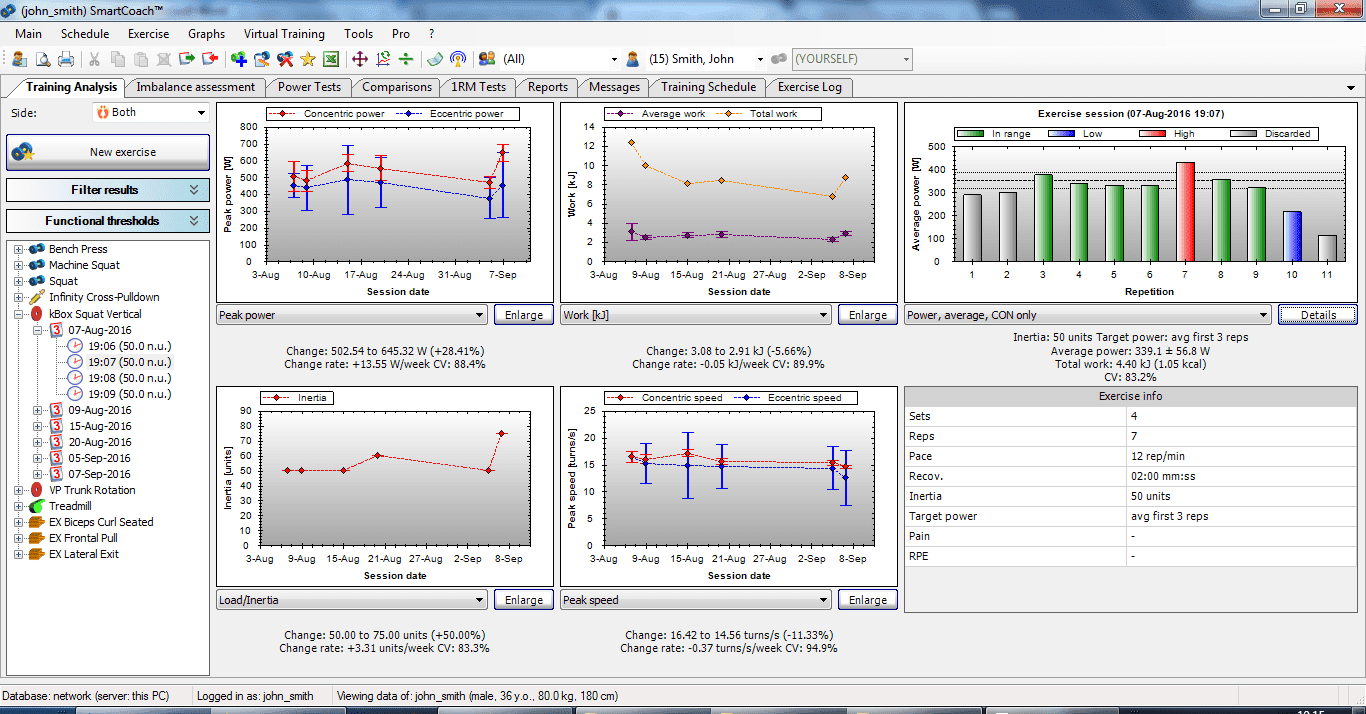Switch to the Imbalance assessment tab

[195, 87]
